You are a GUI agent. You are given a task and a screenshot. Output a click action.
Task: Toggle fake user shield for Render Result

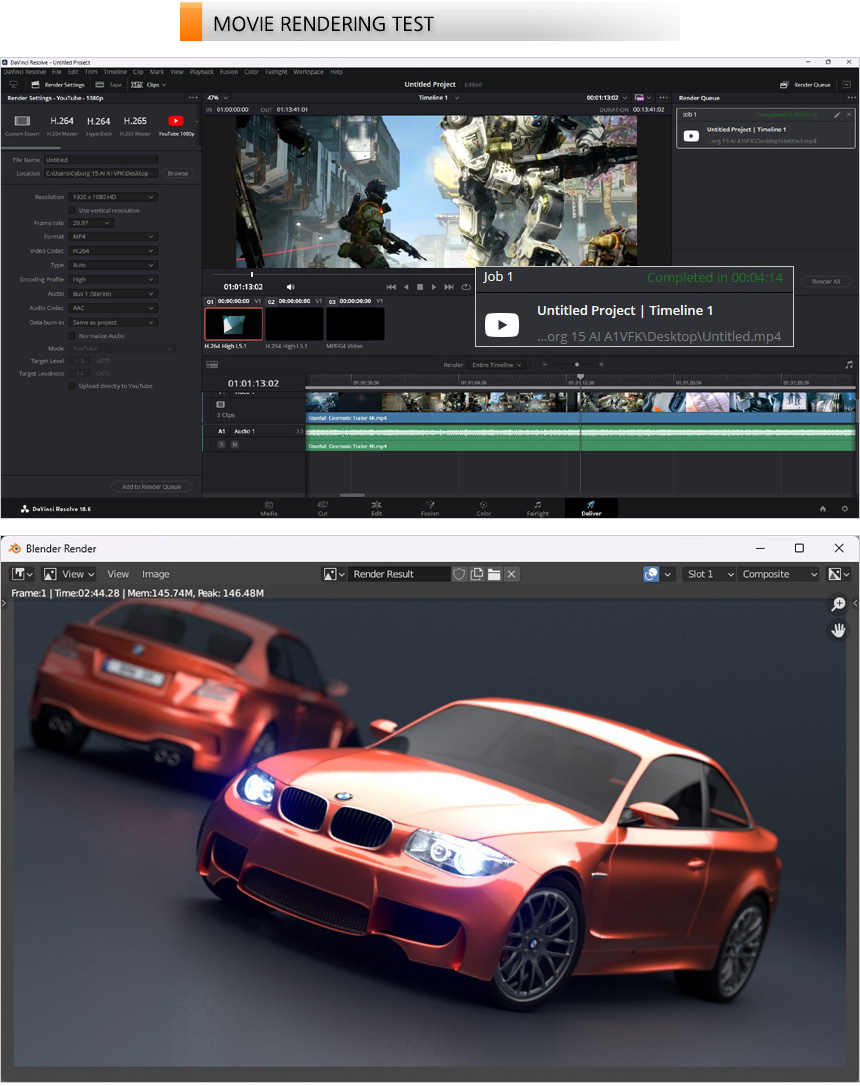point(458,574)
